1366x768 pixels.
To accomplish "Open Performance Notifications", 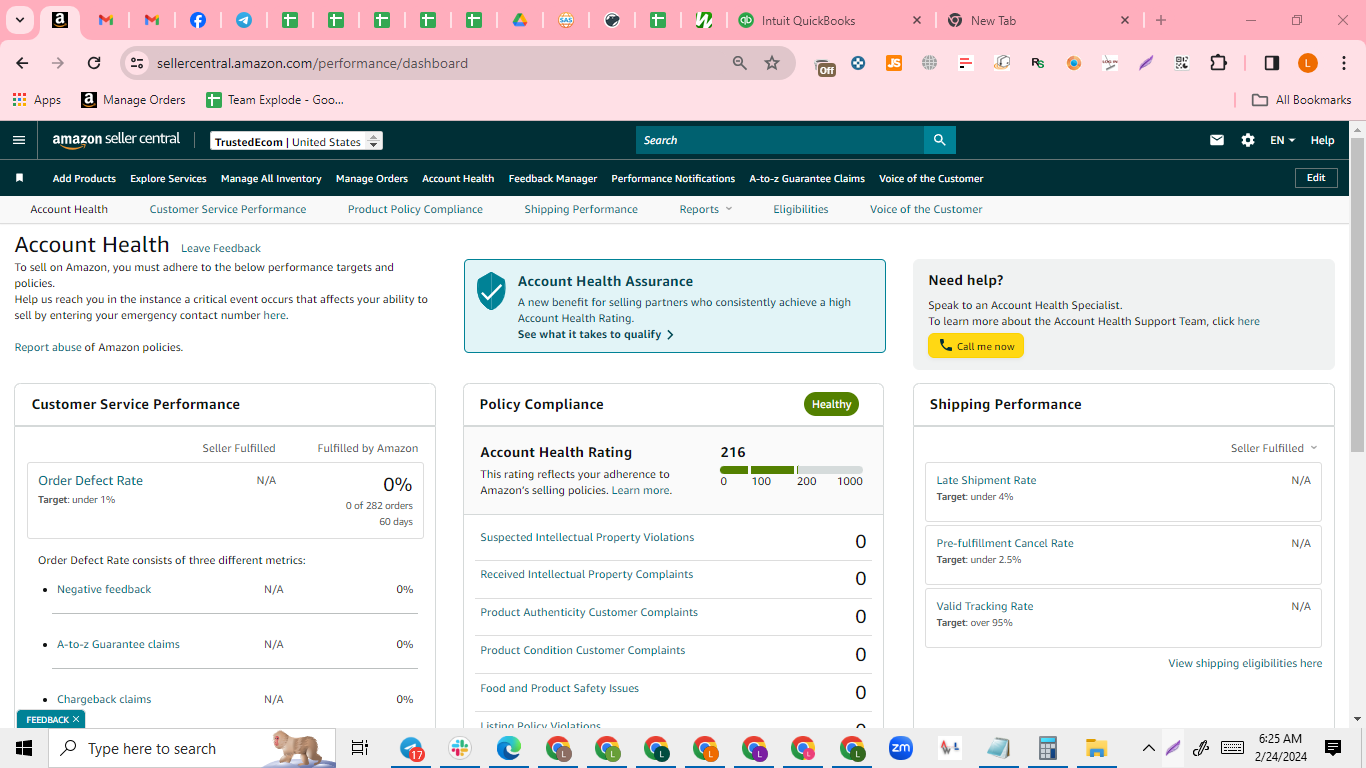I will coord(673,178).
